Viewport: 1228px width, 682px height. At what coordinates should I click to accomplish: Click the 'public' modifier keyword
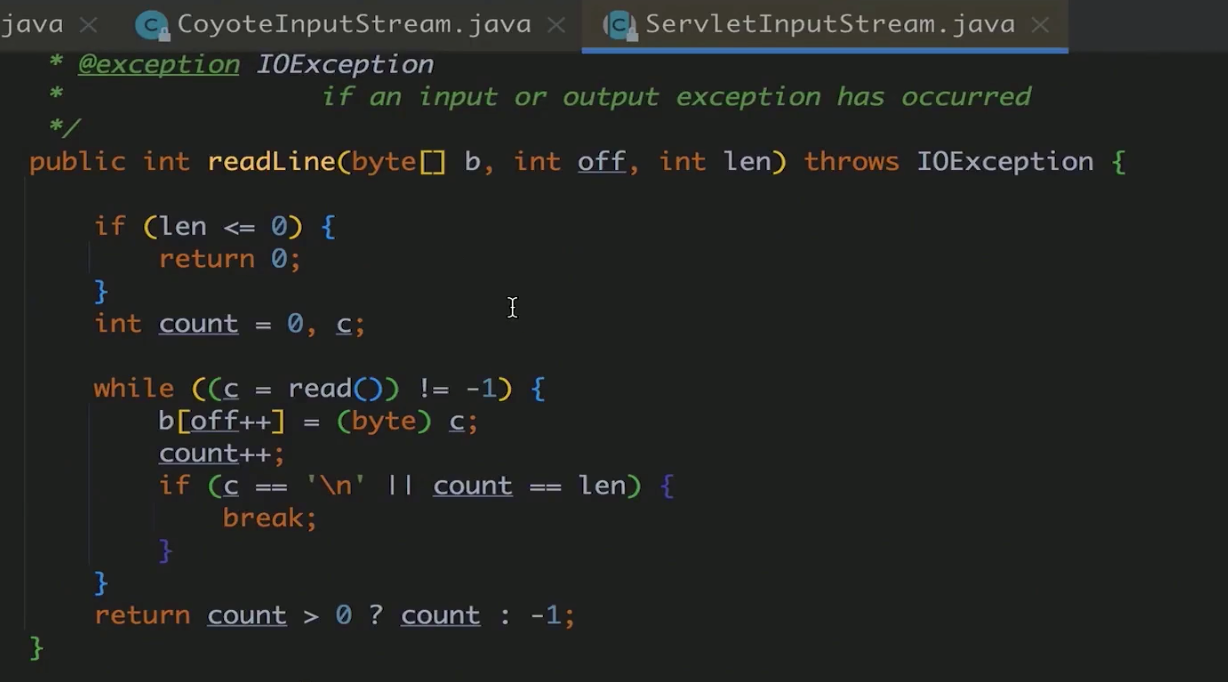coord(77,162)
